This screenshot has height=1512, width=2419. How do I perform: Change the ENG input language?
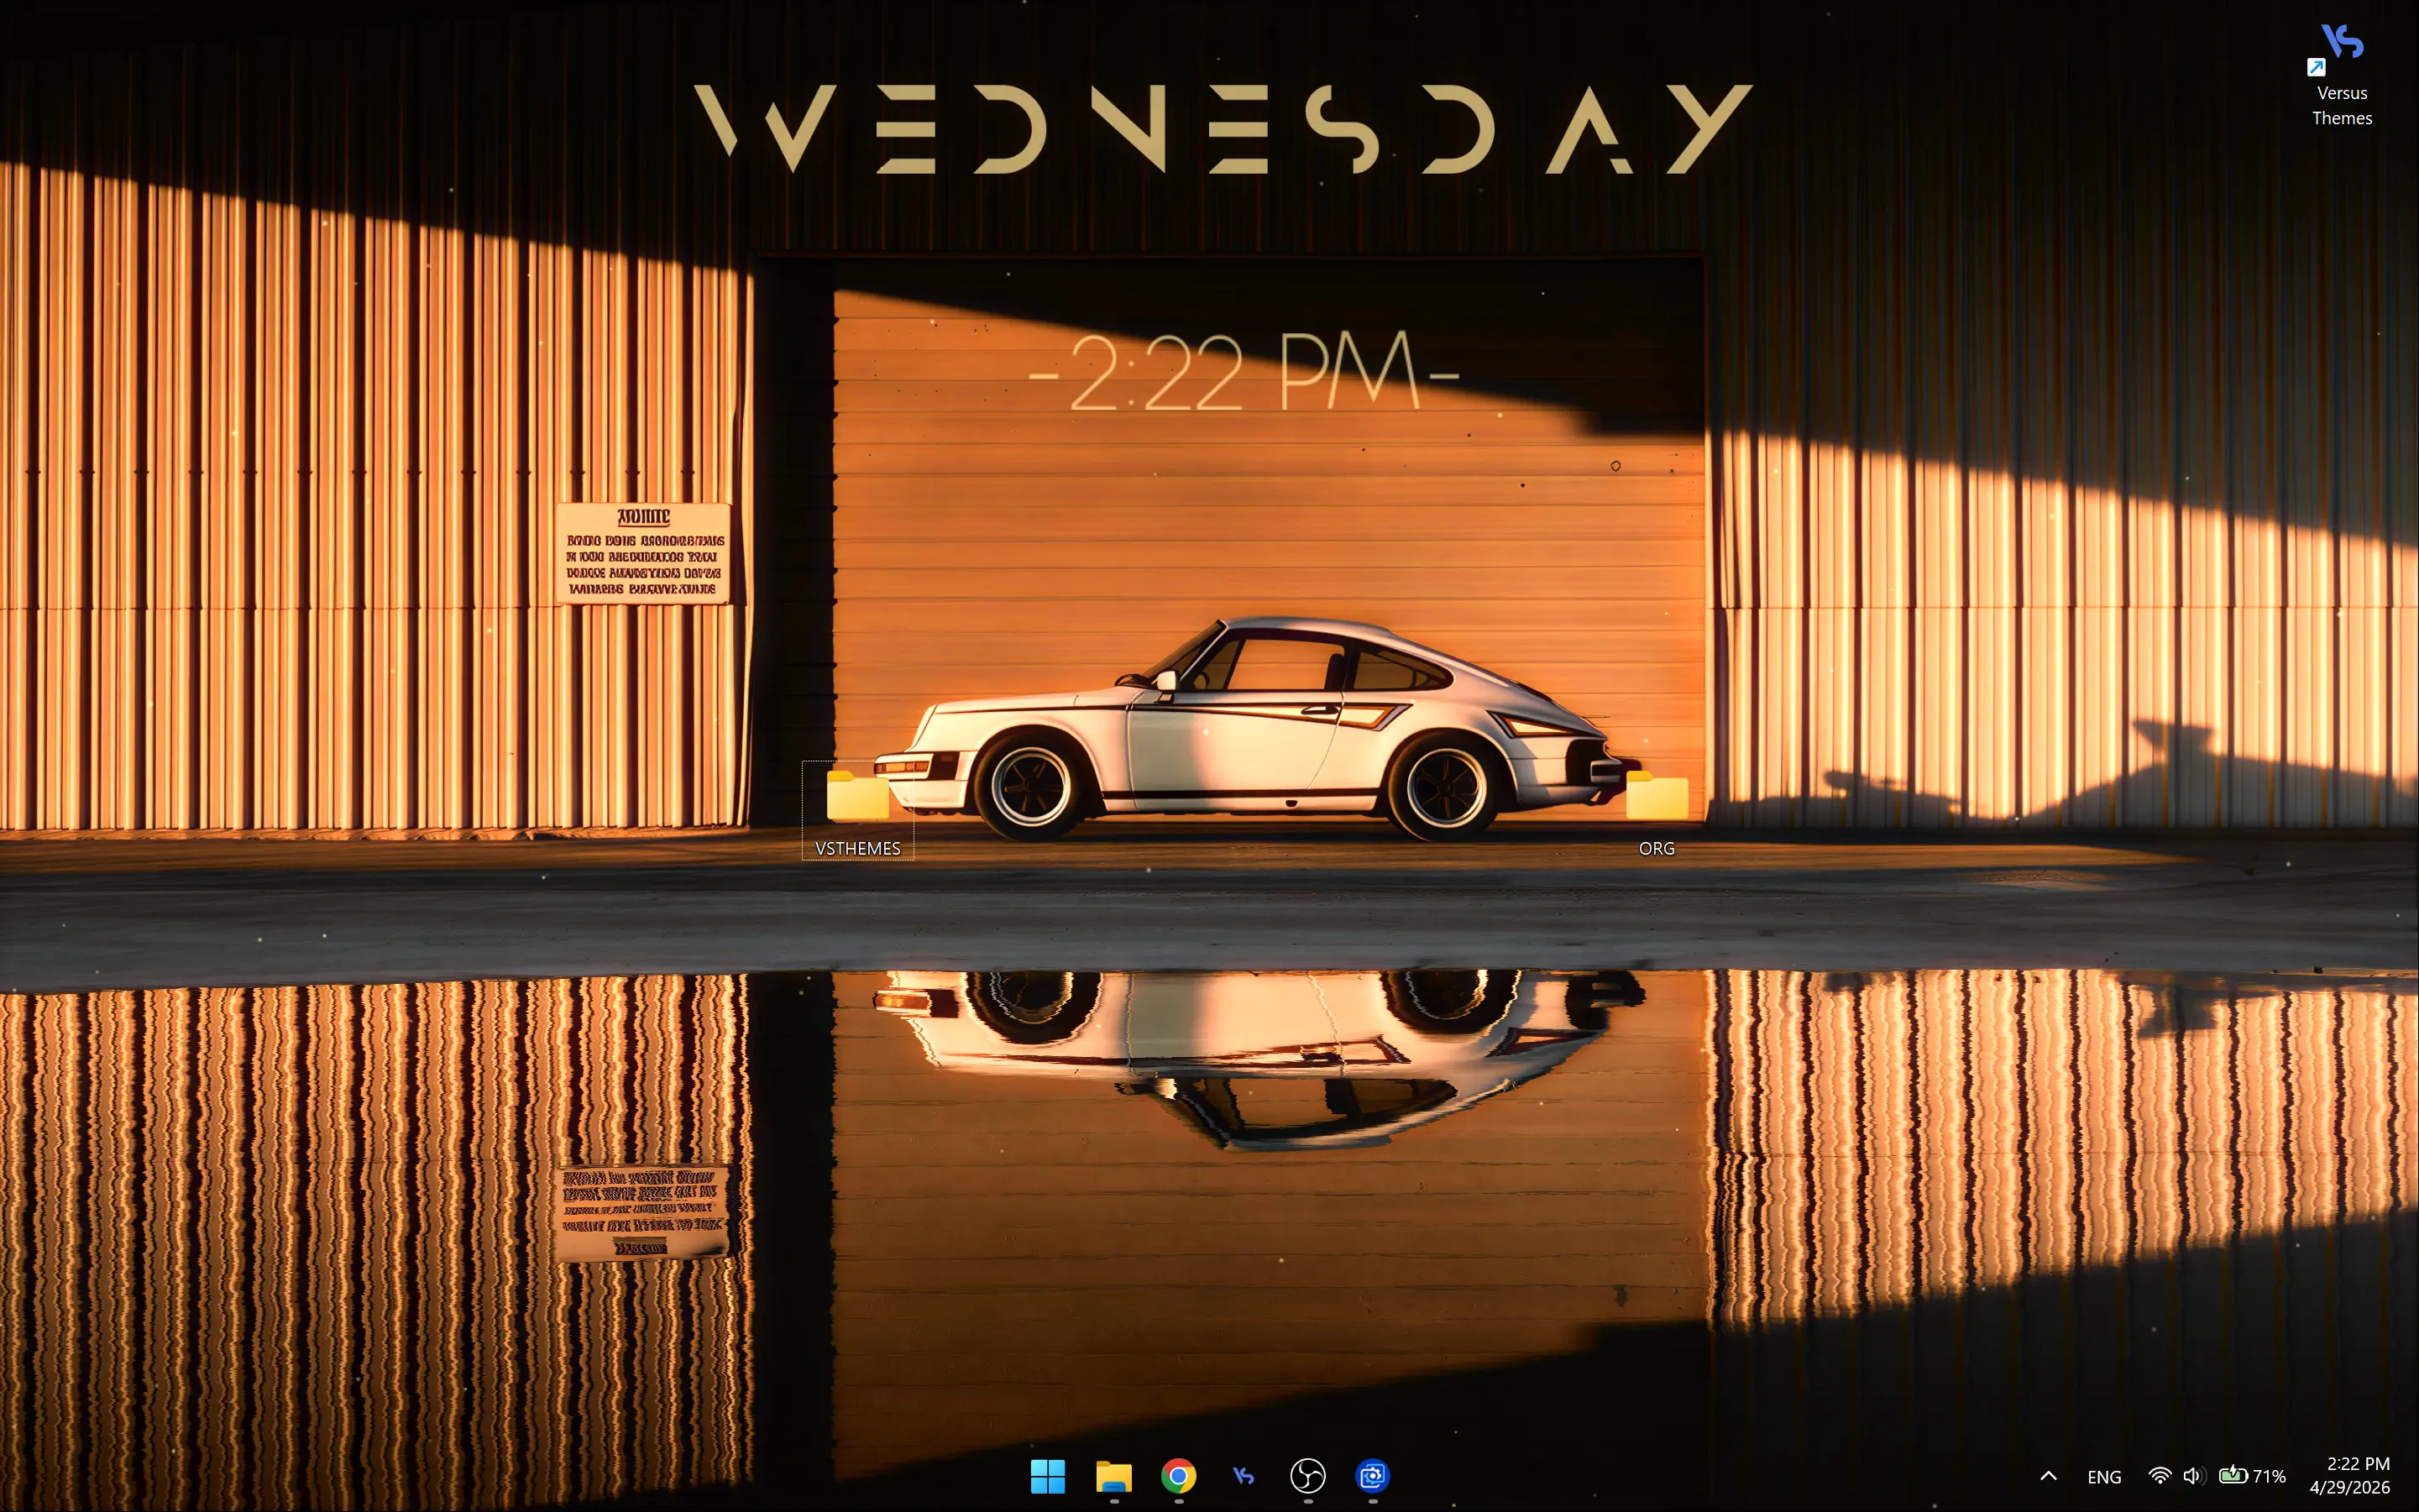pyautogui.click(x=2104, y=1476)
